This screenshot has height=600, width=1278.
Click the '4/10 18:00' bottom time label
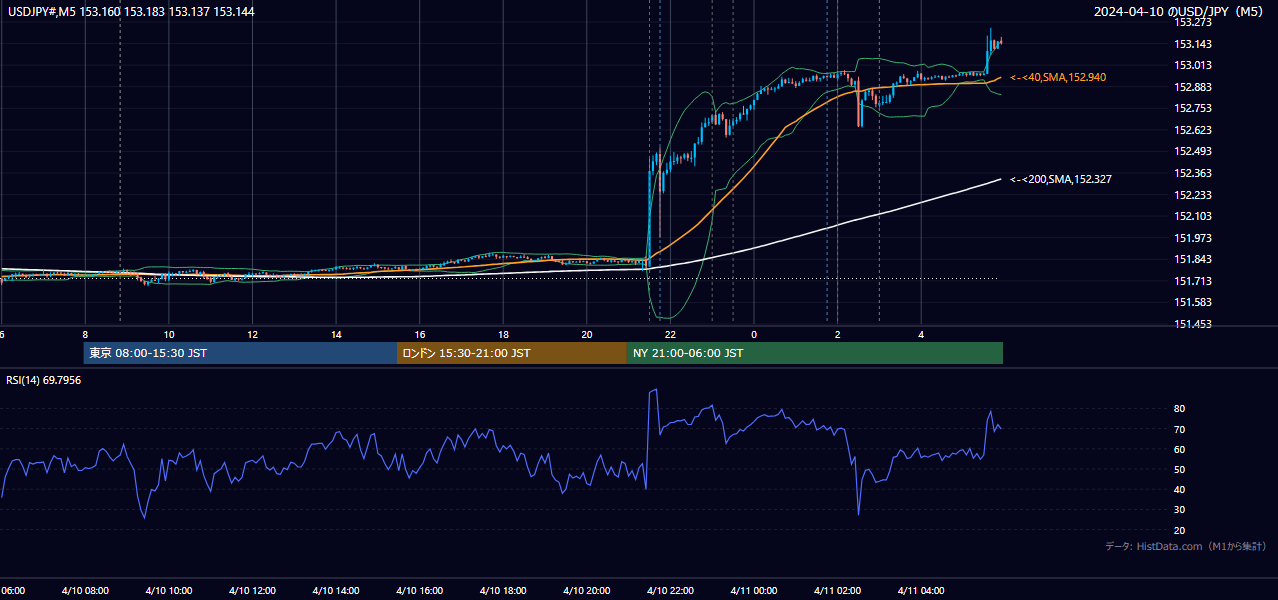coord(503,591)
